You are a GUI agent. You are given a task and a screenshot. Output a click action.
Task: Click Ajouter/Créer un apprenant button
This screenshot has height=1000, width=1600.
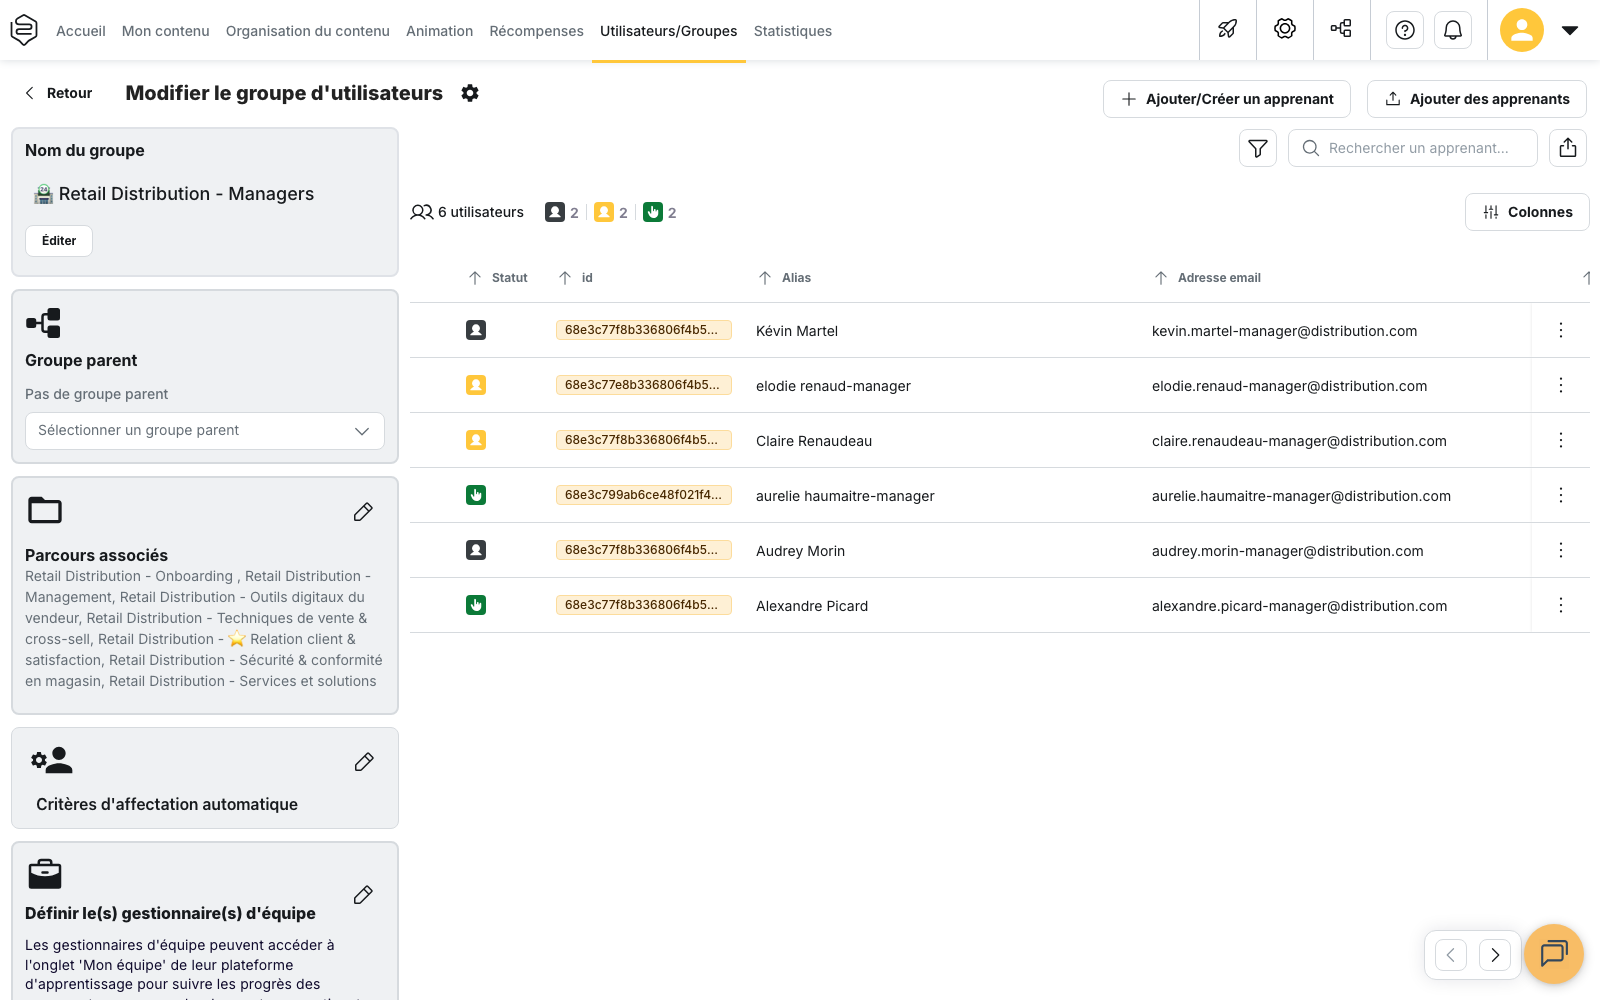click(1227, 99)
